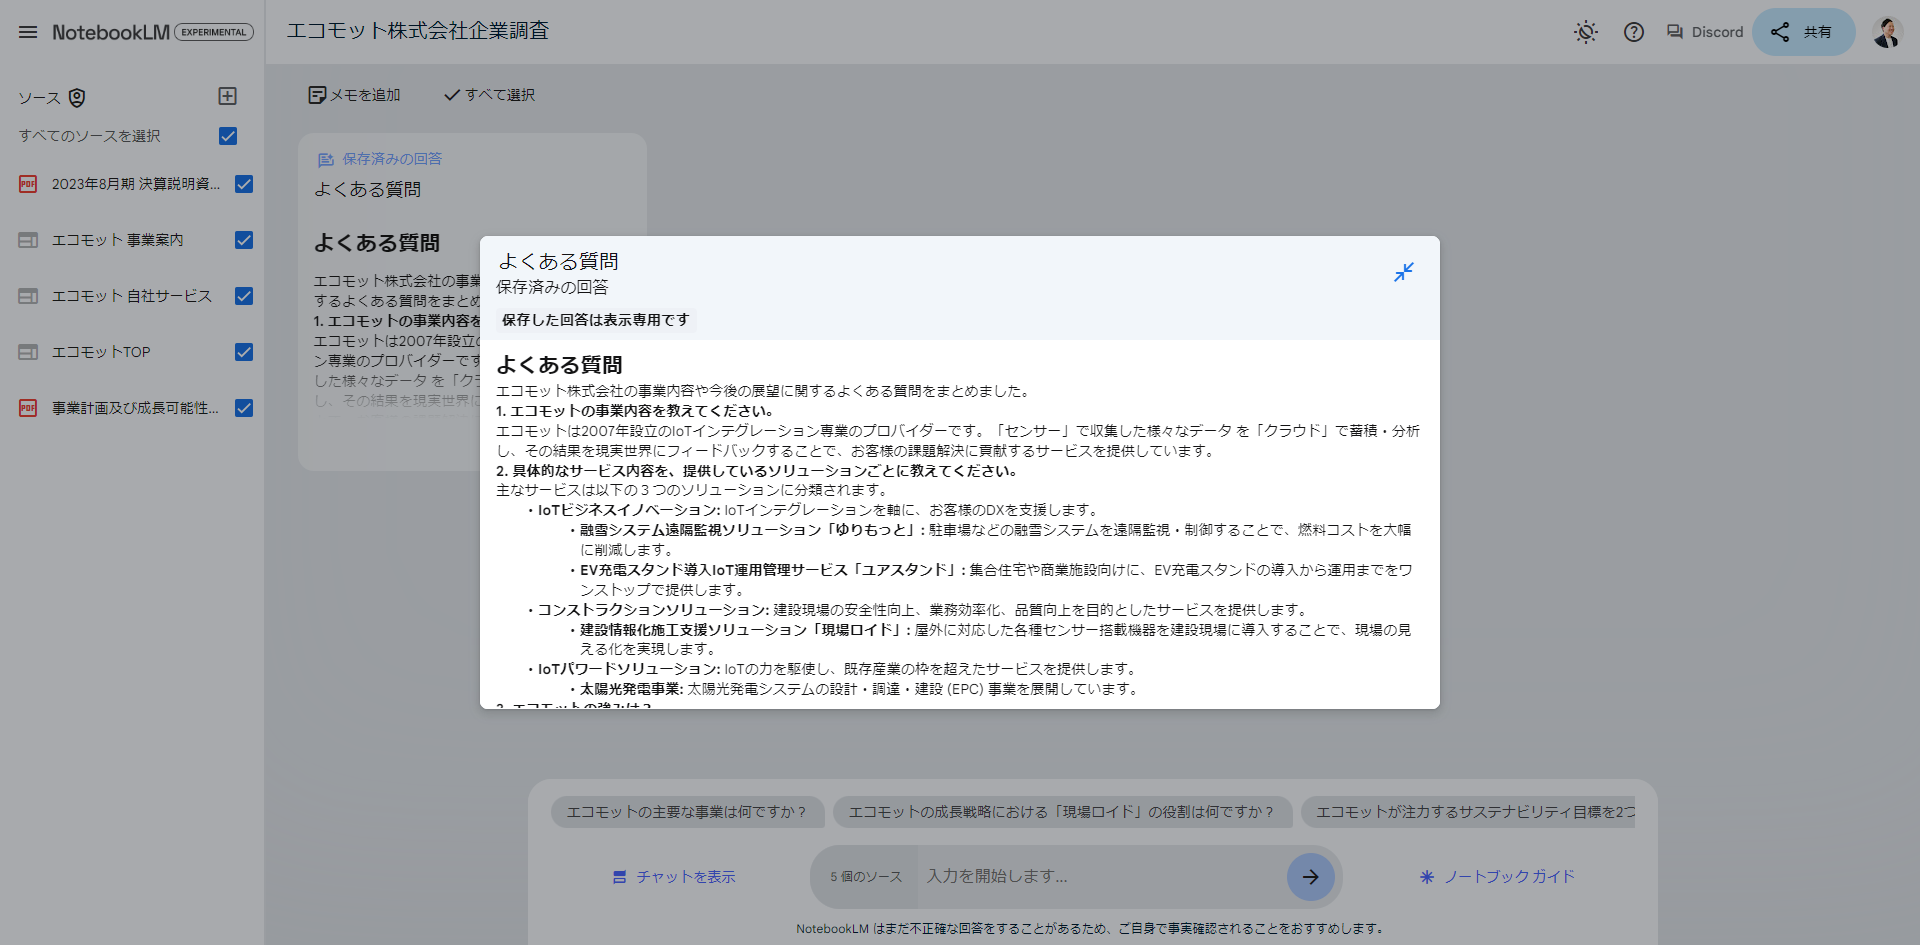Viewport: 1920px width, 945px height.
Task: Open source 2023年8月期 決算説明資料
Action: pyautogui.click(x=135, y=184)
